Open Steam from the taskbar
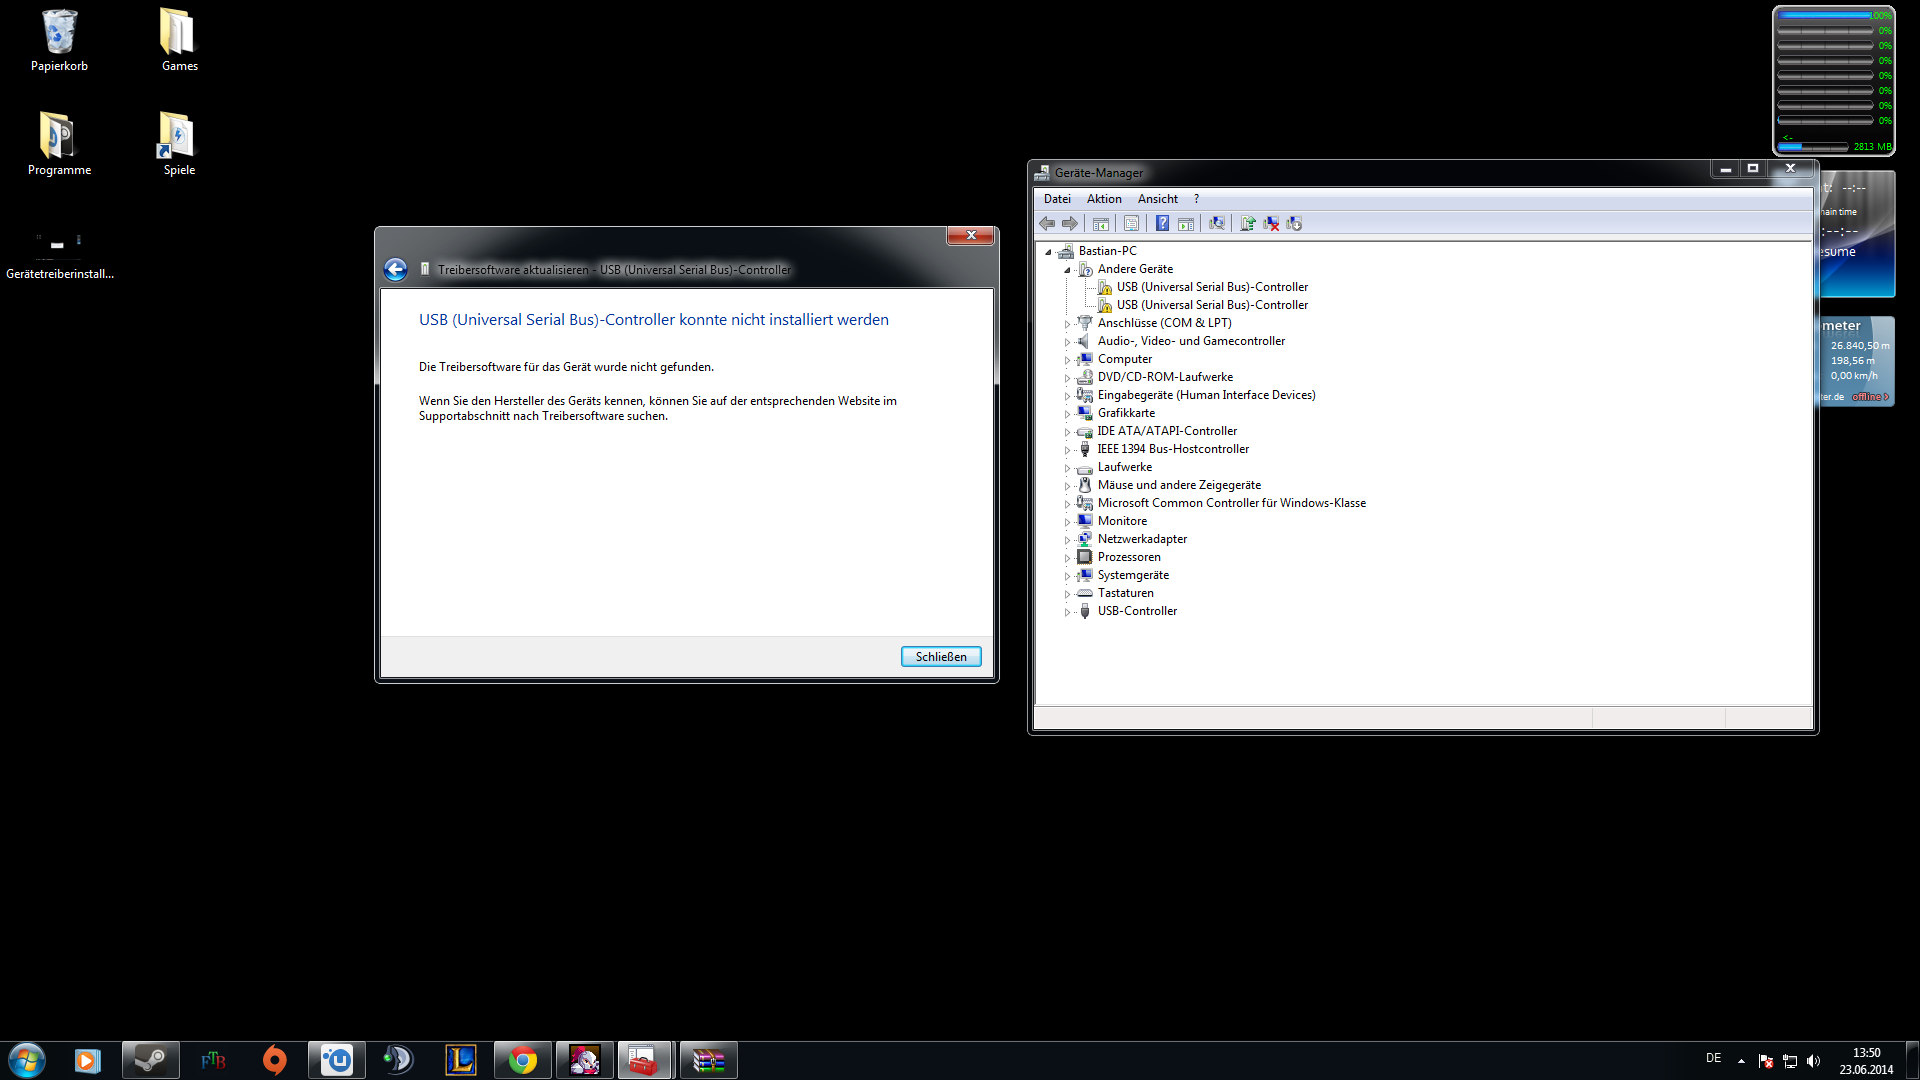 coord(151,1060)
